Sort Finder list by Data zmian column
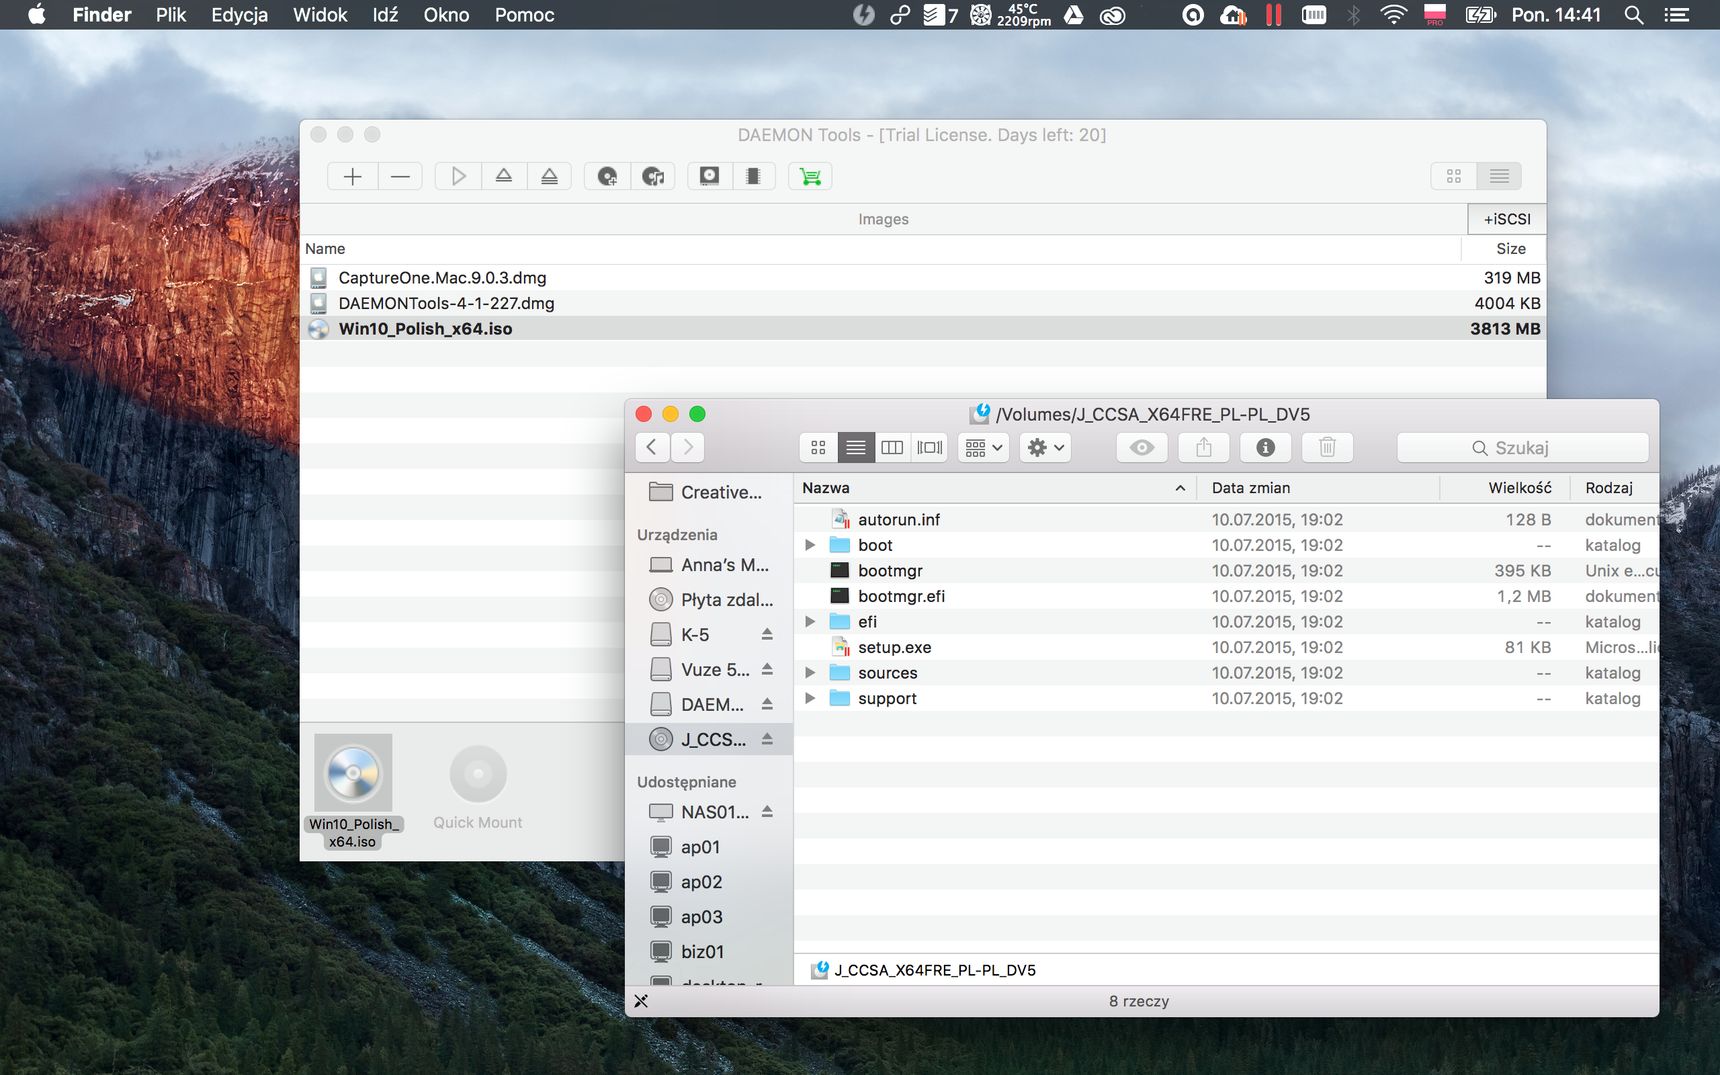 (1318, 488)
